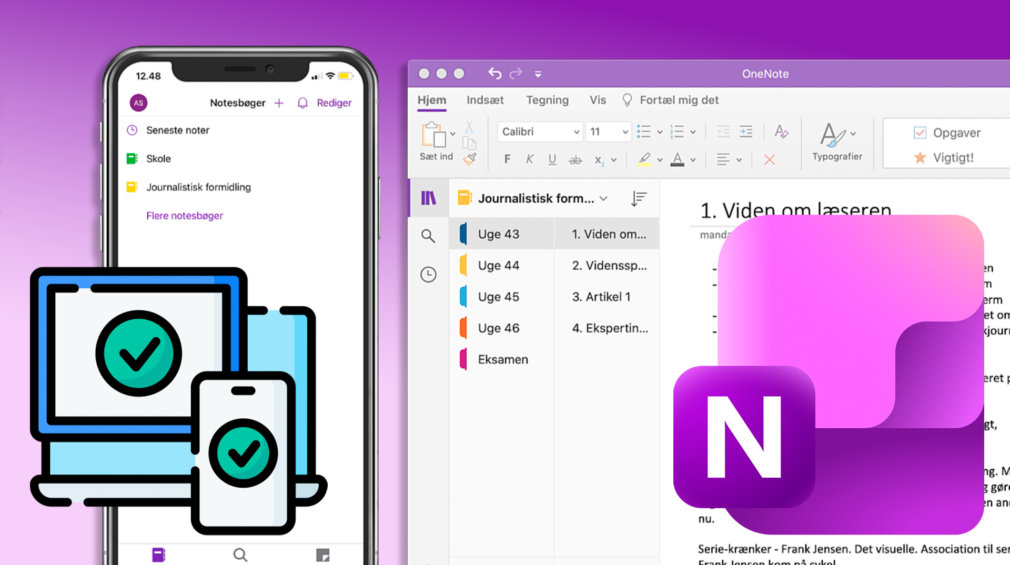Tap the notification bell on phone

(303, 103)
